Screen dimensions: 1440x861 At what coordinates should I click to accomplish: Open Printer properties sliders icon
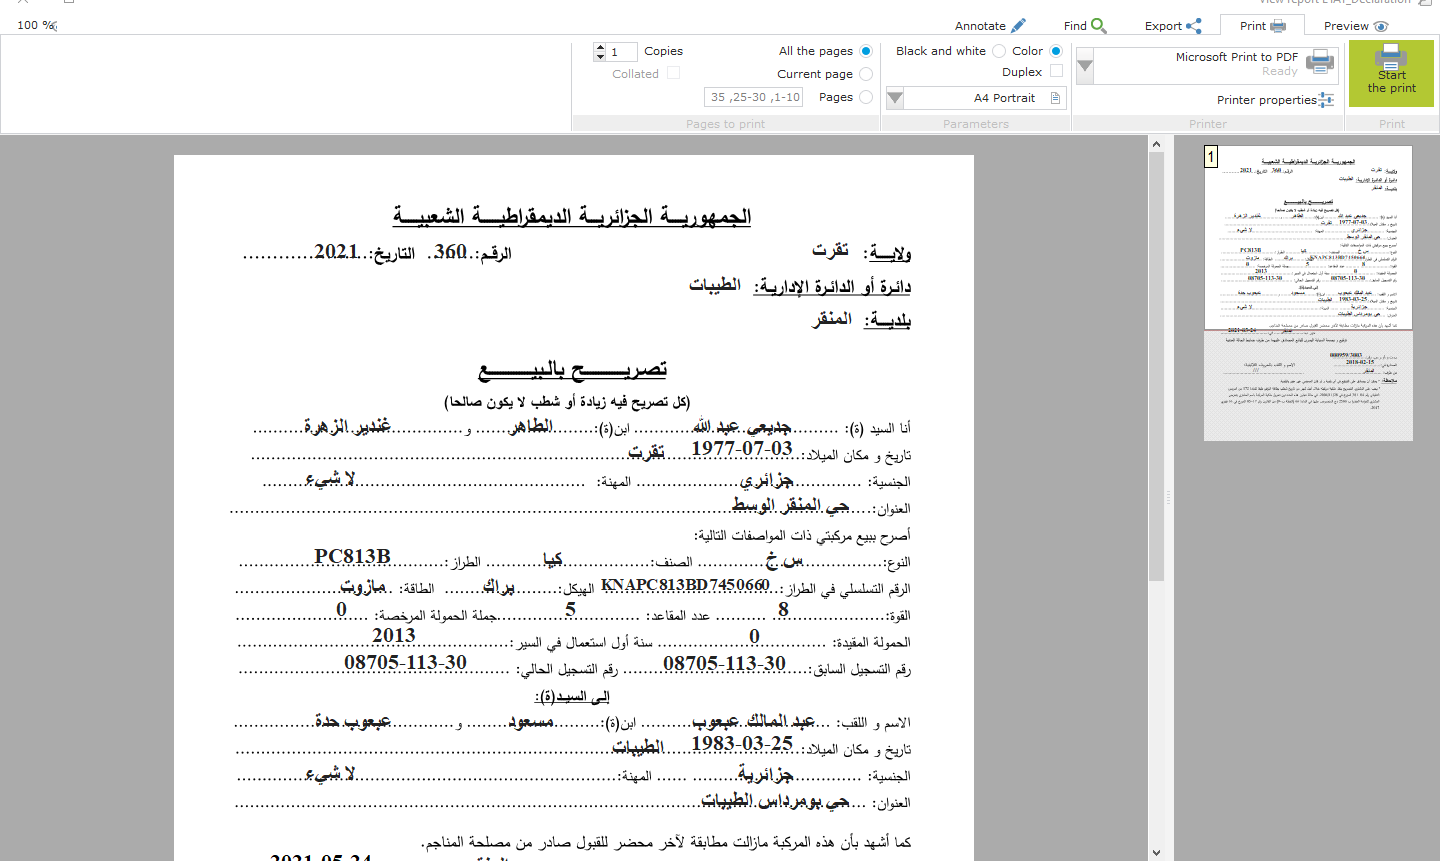[x=1326, y=100]
